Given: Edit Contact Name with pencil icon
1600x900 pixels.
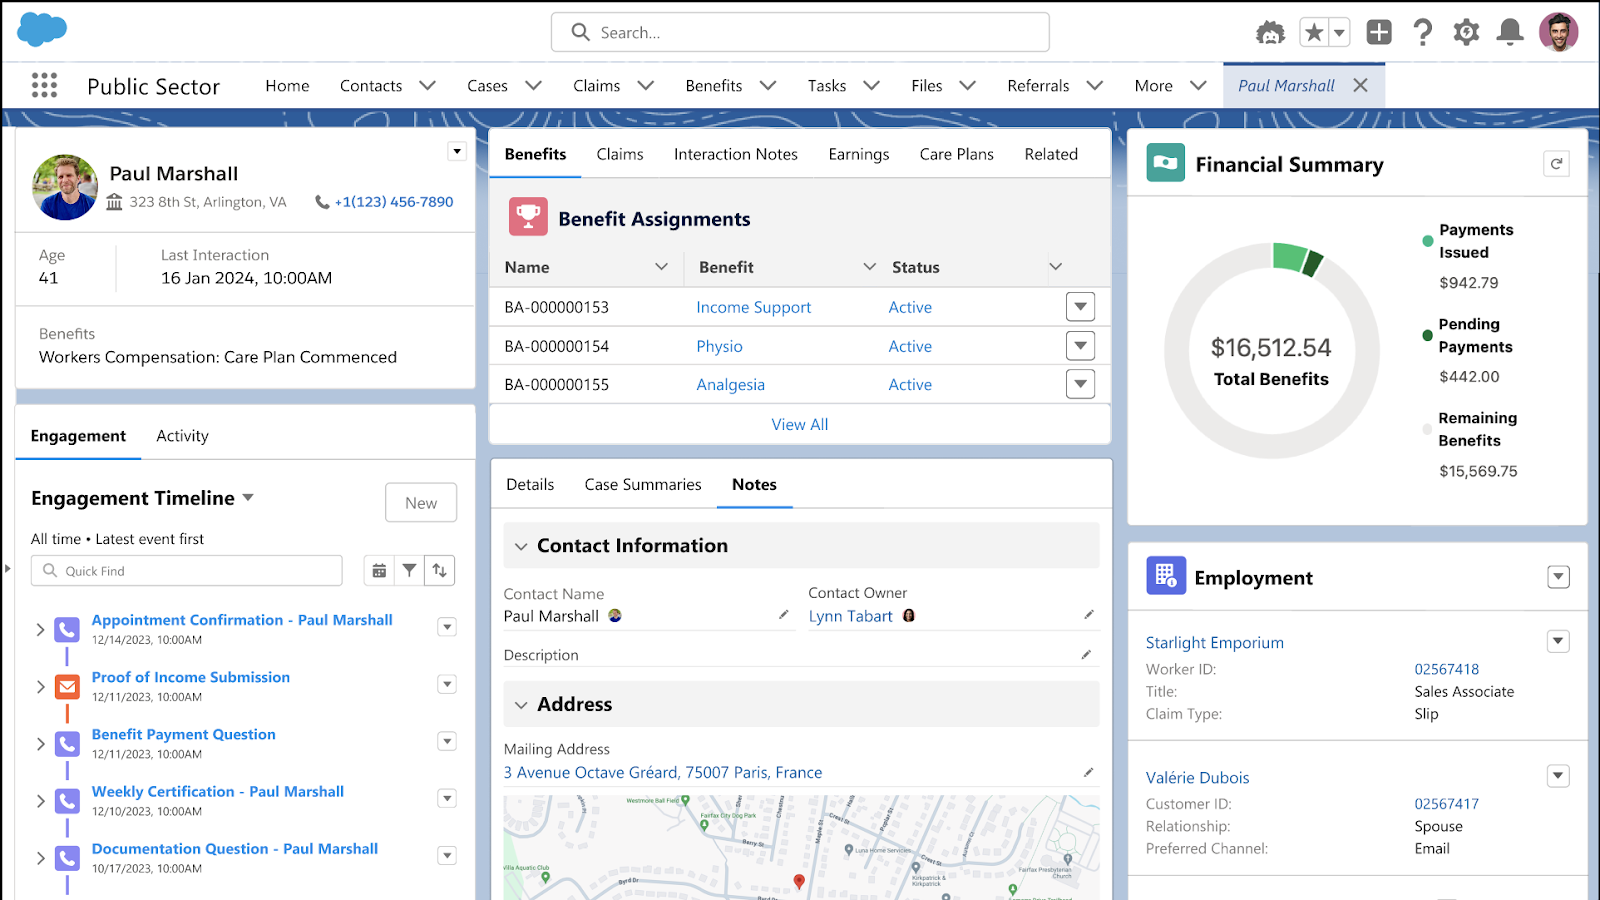Looking at the screenshot, I should pyautogui.click(x=784, y=615).
